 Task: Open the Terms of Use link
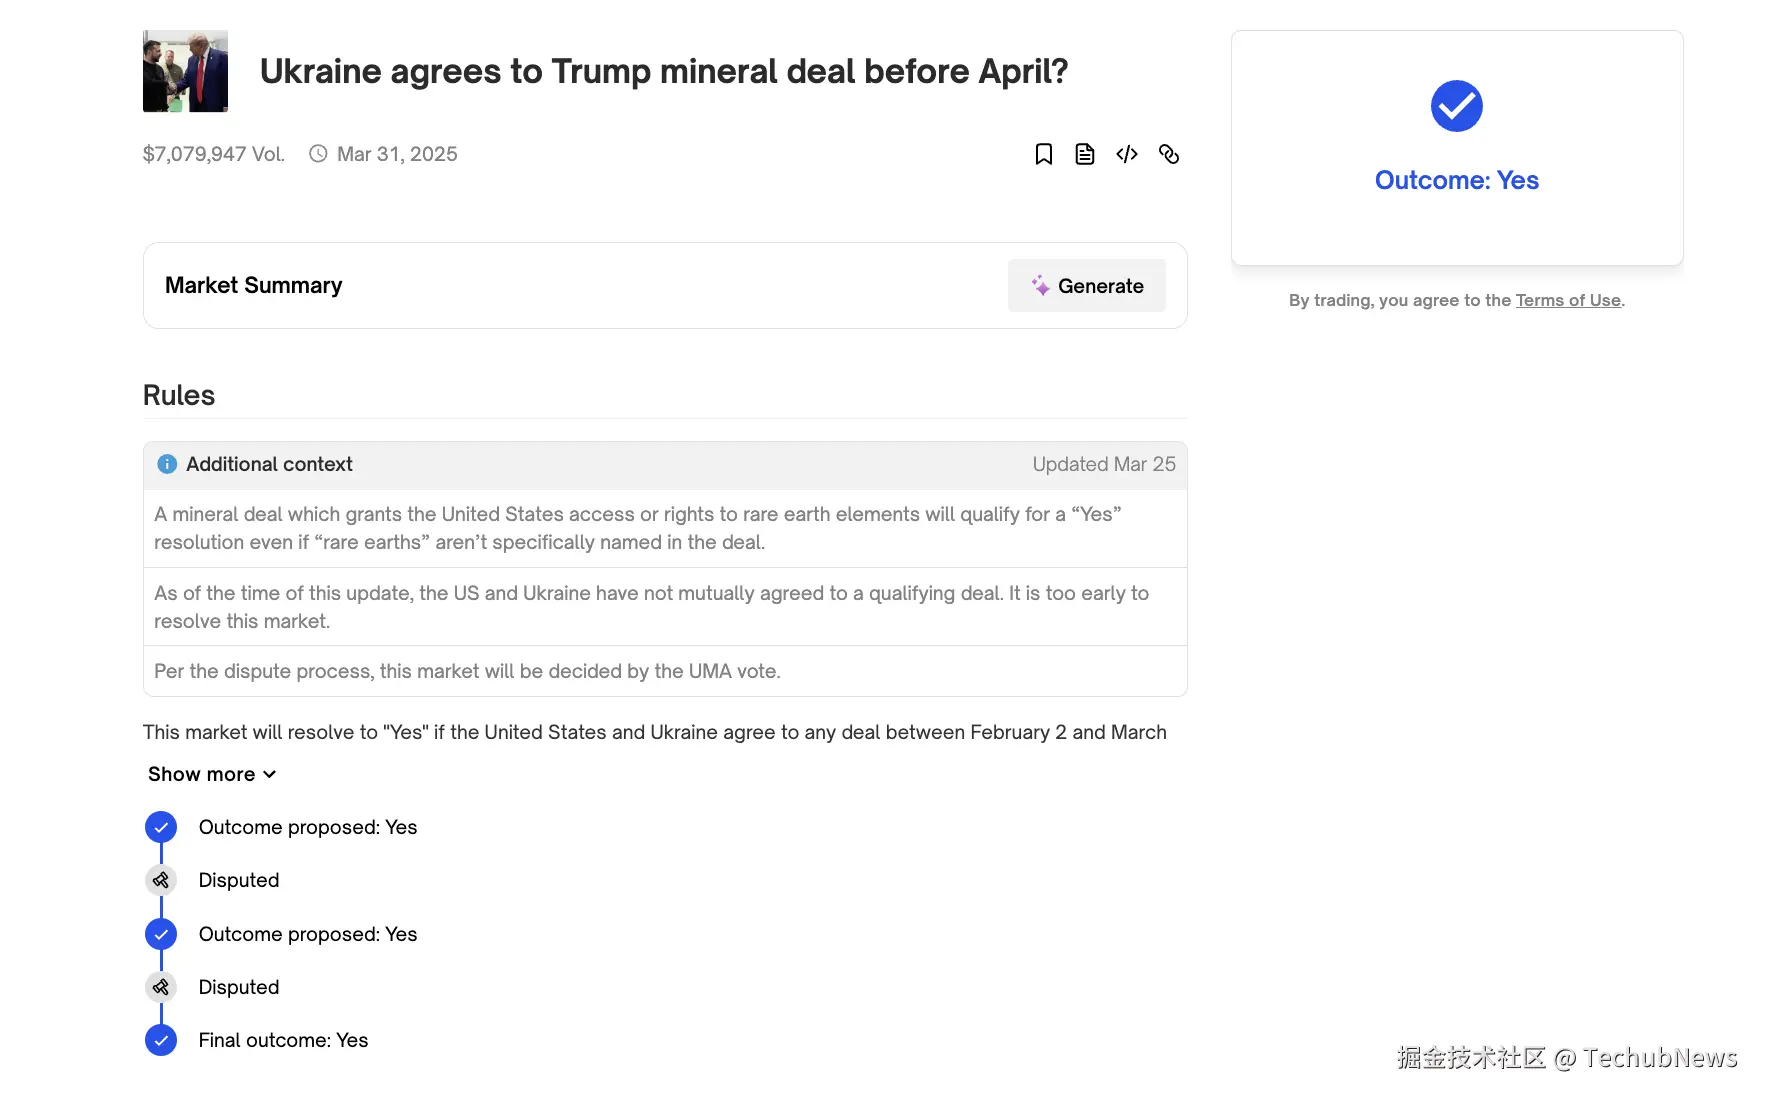[1567, 300]
